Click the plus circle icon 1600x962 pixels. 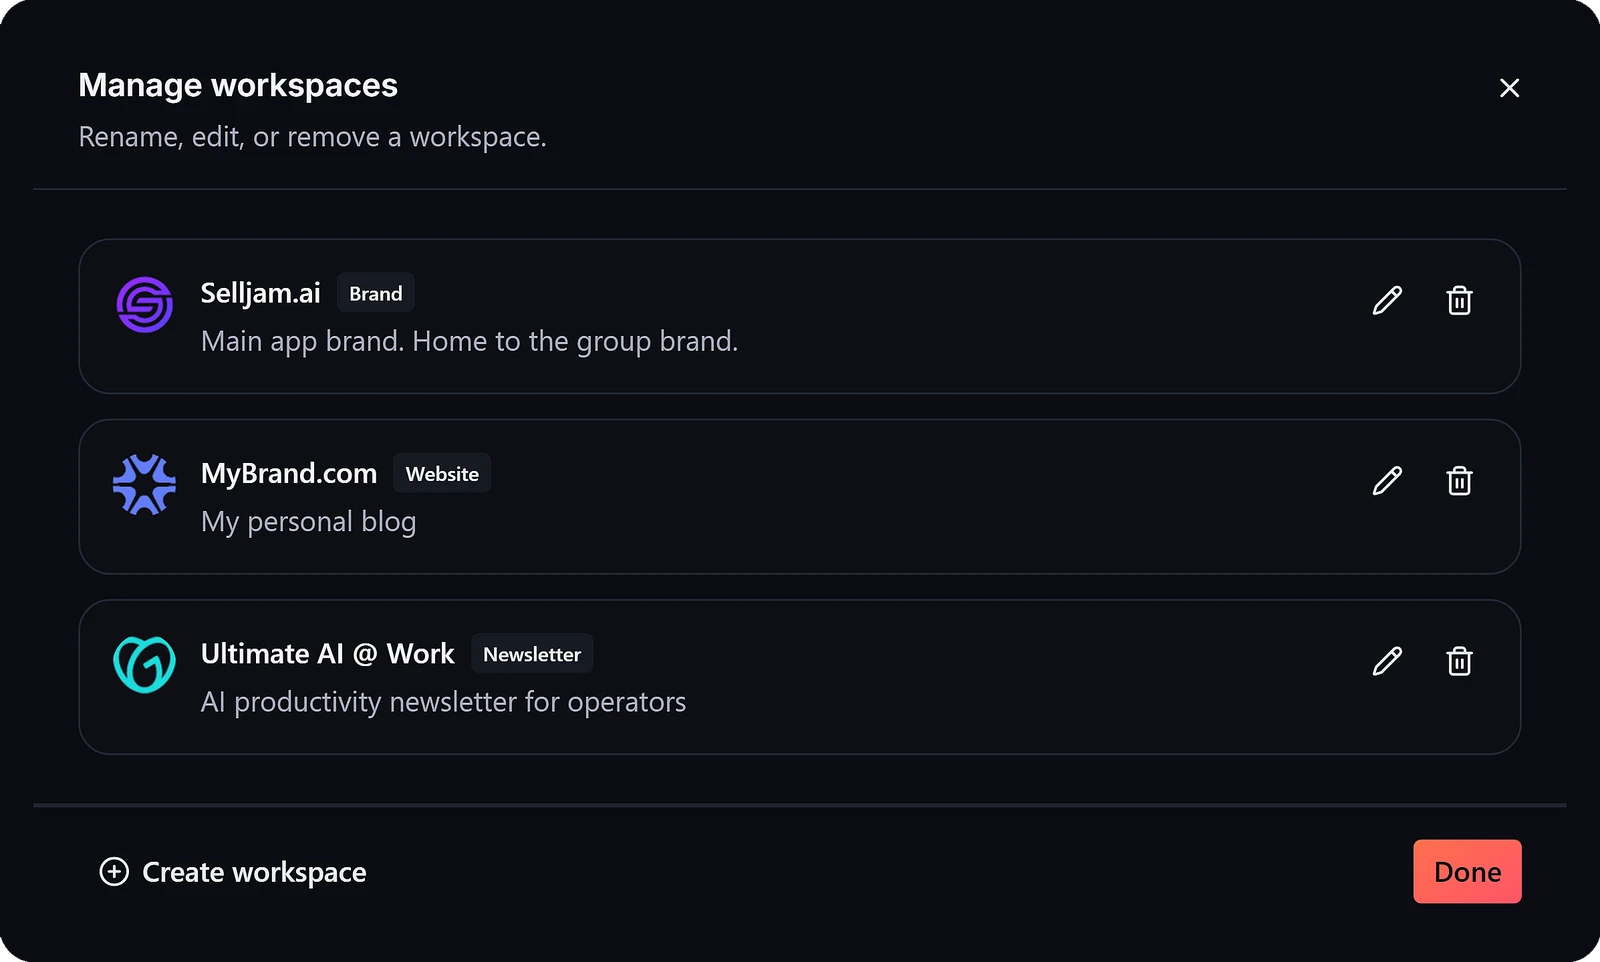[x=114, y=872]
